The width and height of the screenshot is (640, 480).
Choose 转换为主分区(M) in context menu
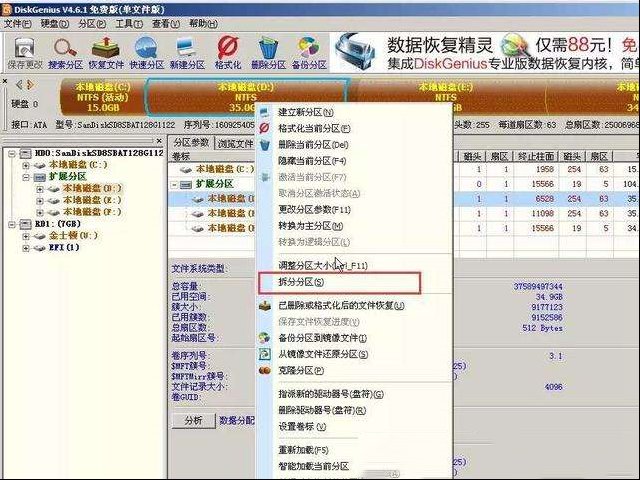[311, 226]
